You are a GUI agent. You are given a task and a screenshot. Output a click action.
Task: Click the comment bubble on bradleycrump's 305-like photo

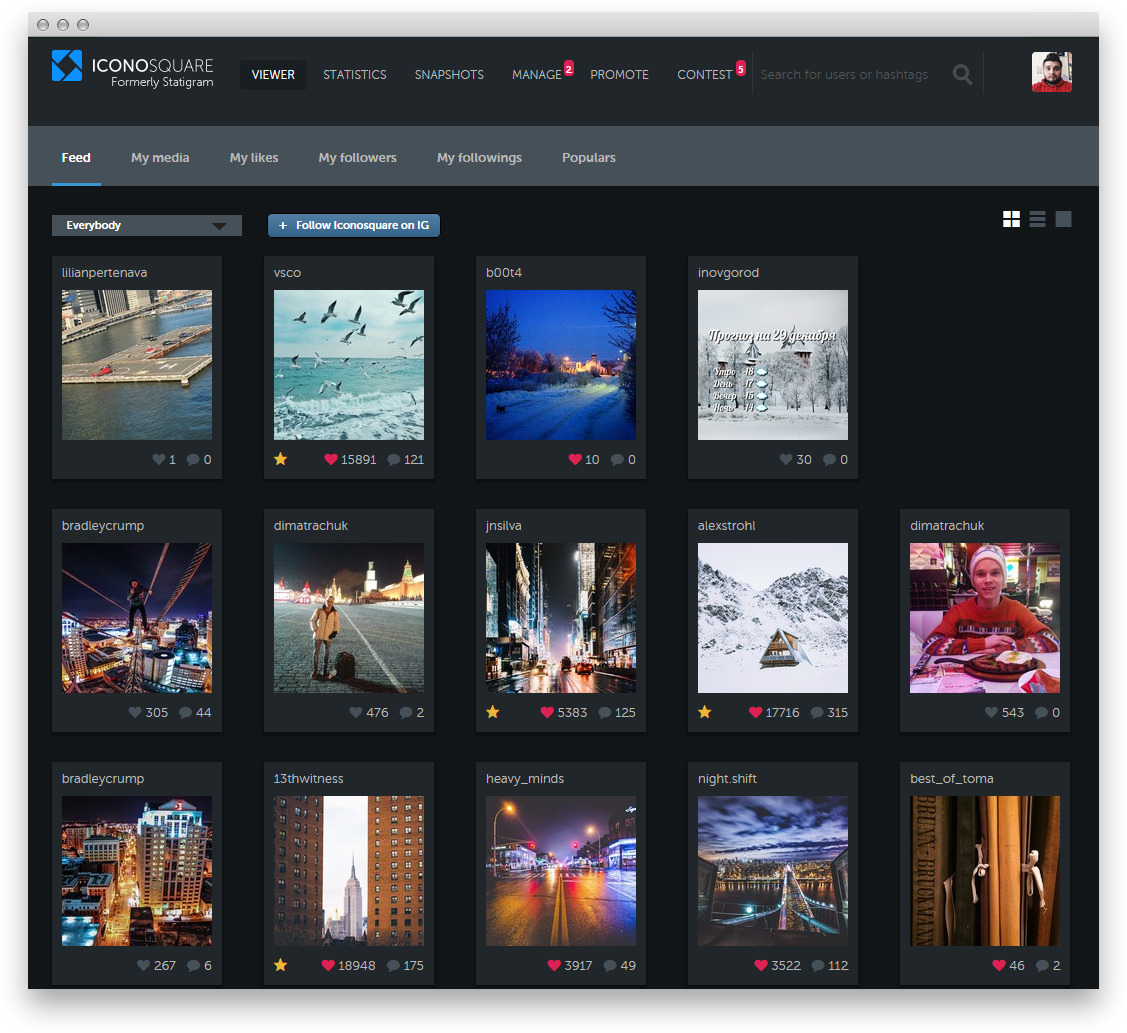click(185, 712)
